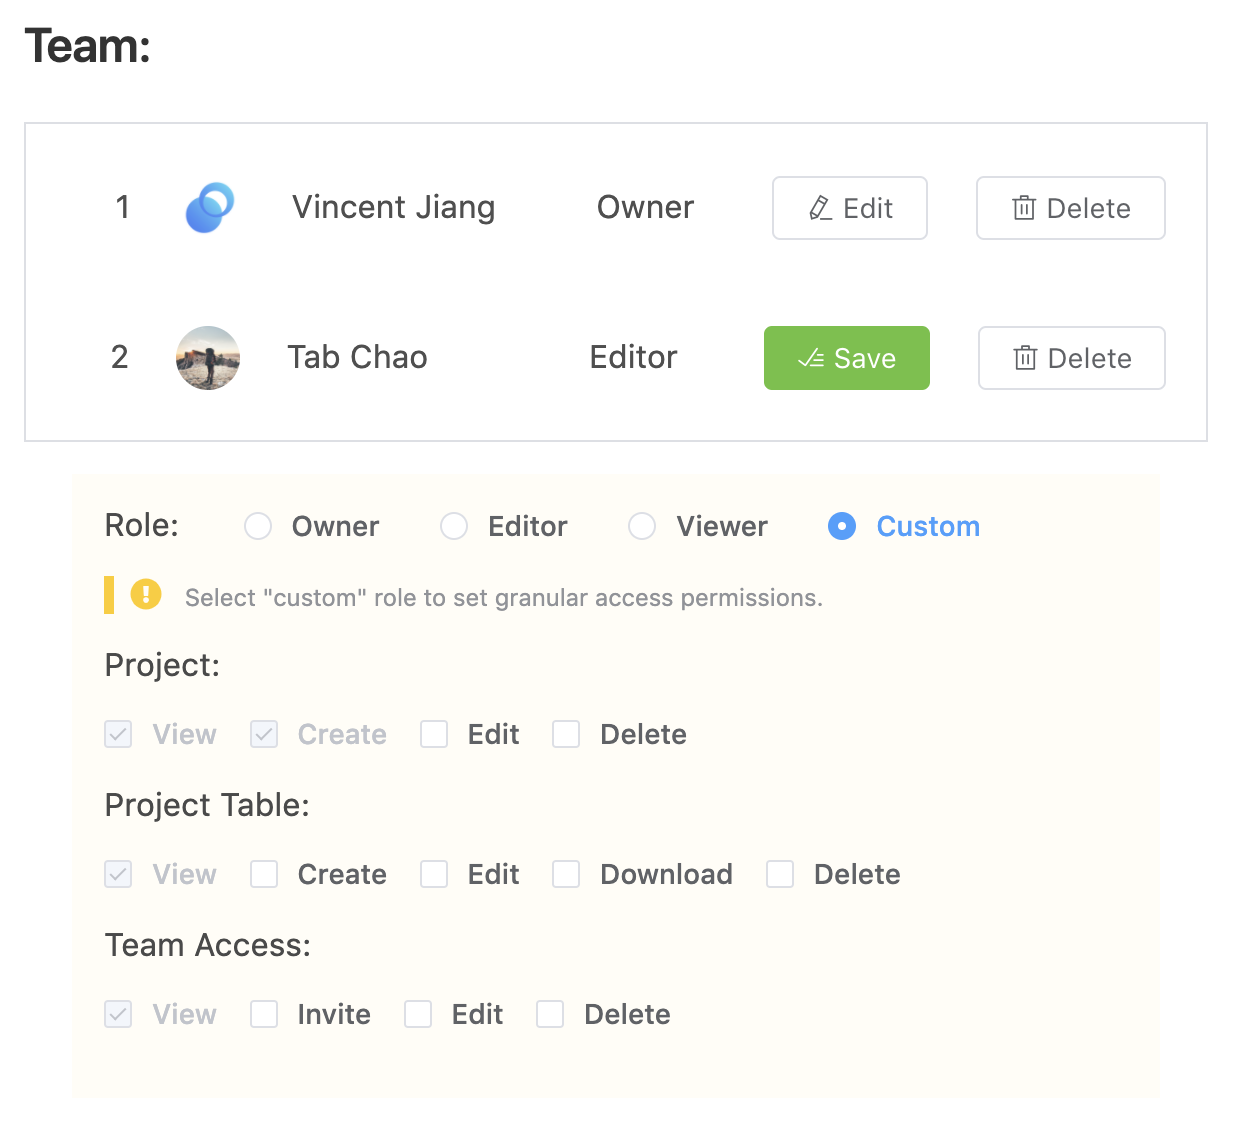The width and height of the screenshot is (1250, 1132).
Task: Select the Custom role radio button
Action: (x=842, y=526)
